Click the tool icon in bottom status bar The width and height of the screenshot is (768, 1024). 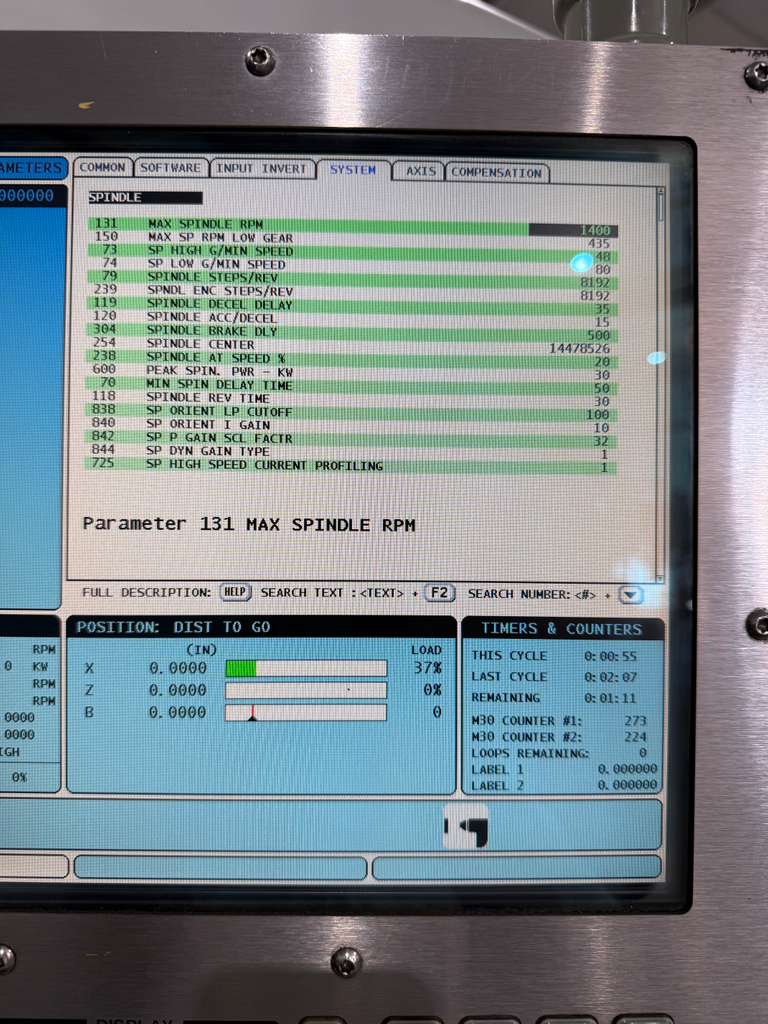click(x=466, y=826)
